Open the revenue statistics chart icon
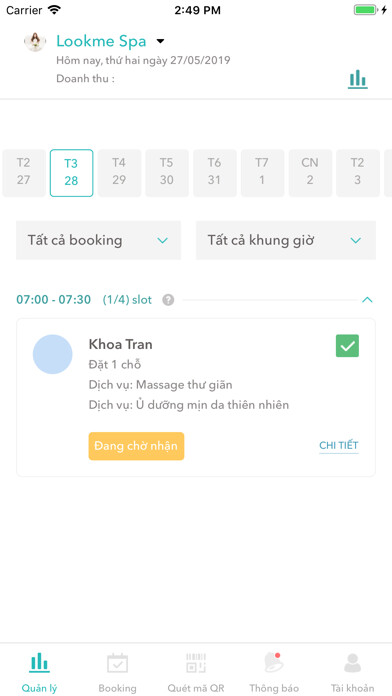 coord(357,79)
